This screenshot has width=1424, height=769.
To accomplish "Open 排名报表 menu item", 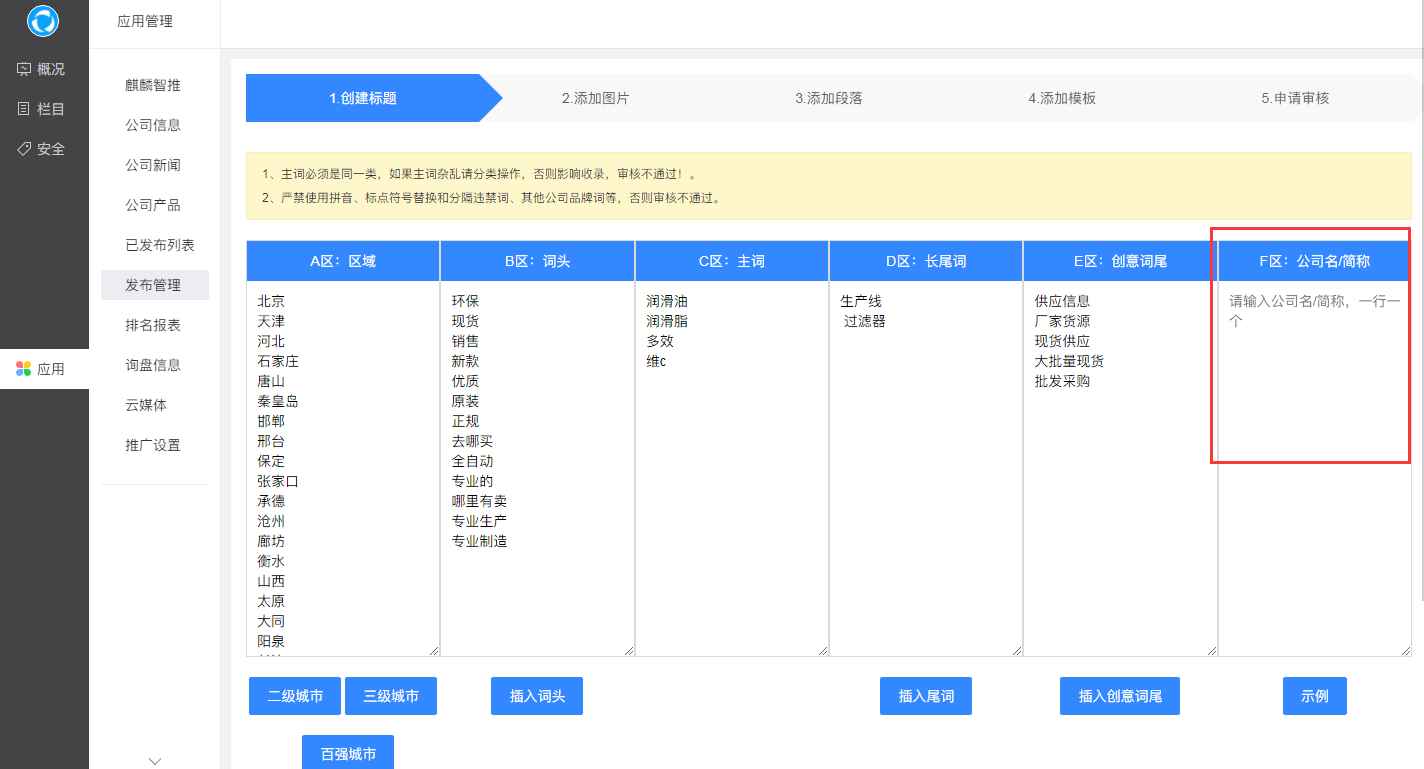I will click(x=153, y=325).
